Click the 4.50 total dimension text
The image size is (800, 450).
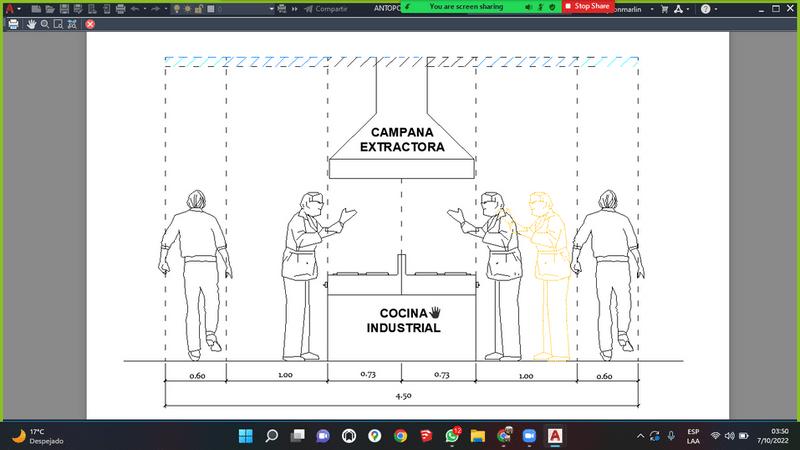403,395
